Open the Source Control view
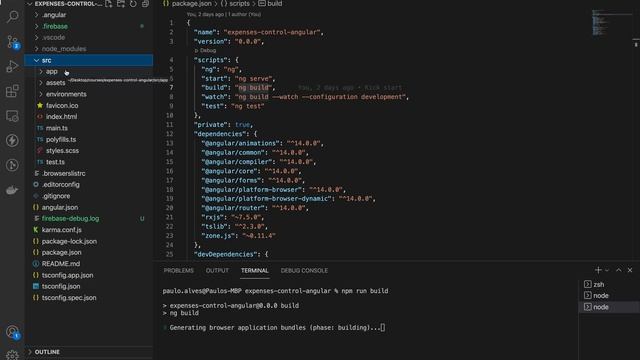The image size is (640, 360). [13, 42]
